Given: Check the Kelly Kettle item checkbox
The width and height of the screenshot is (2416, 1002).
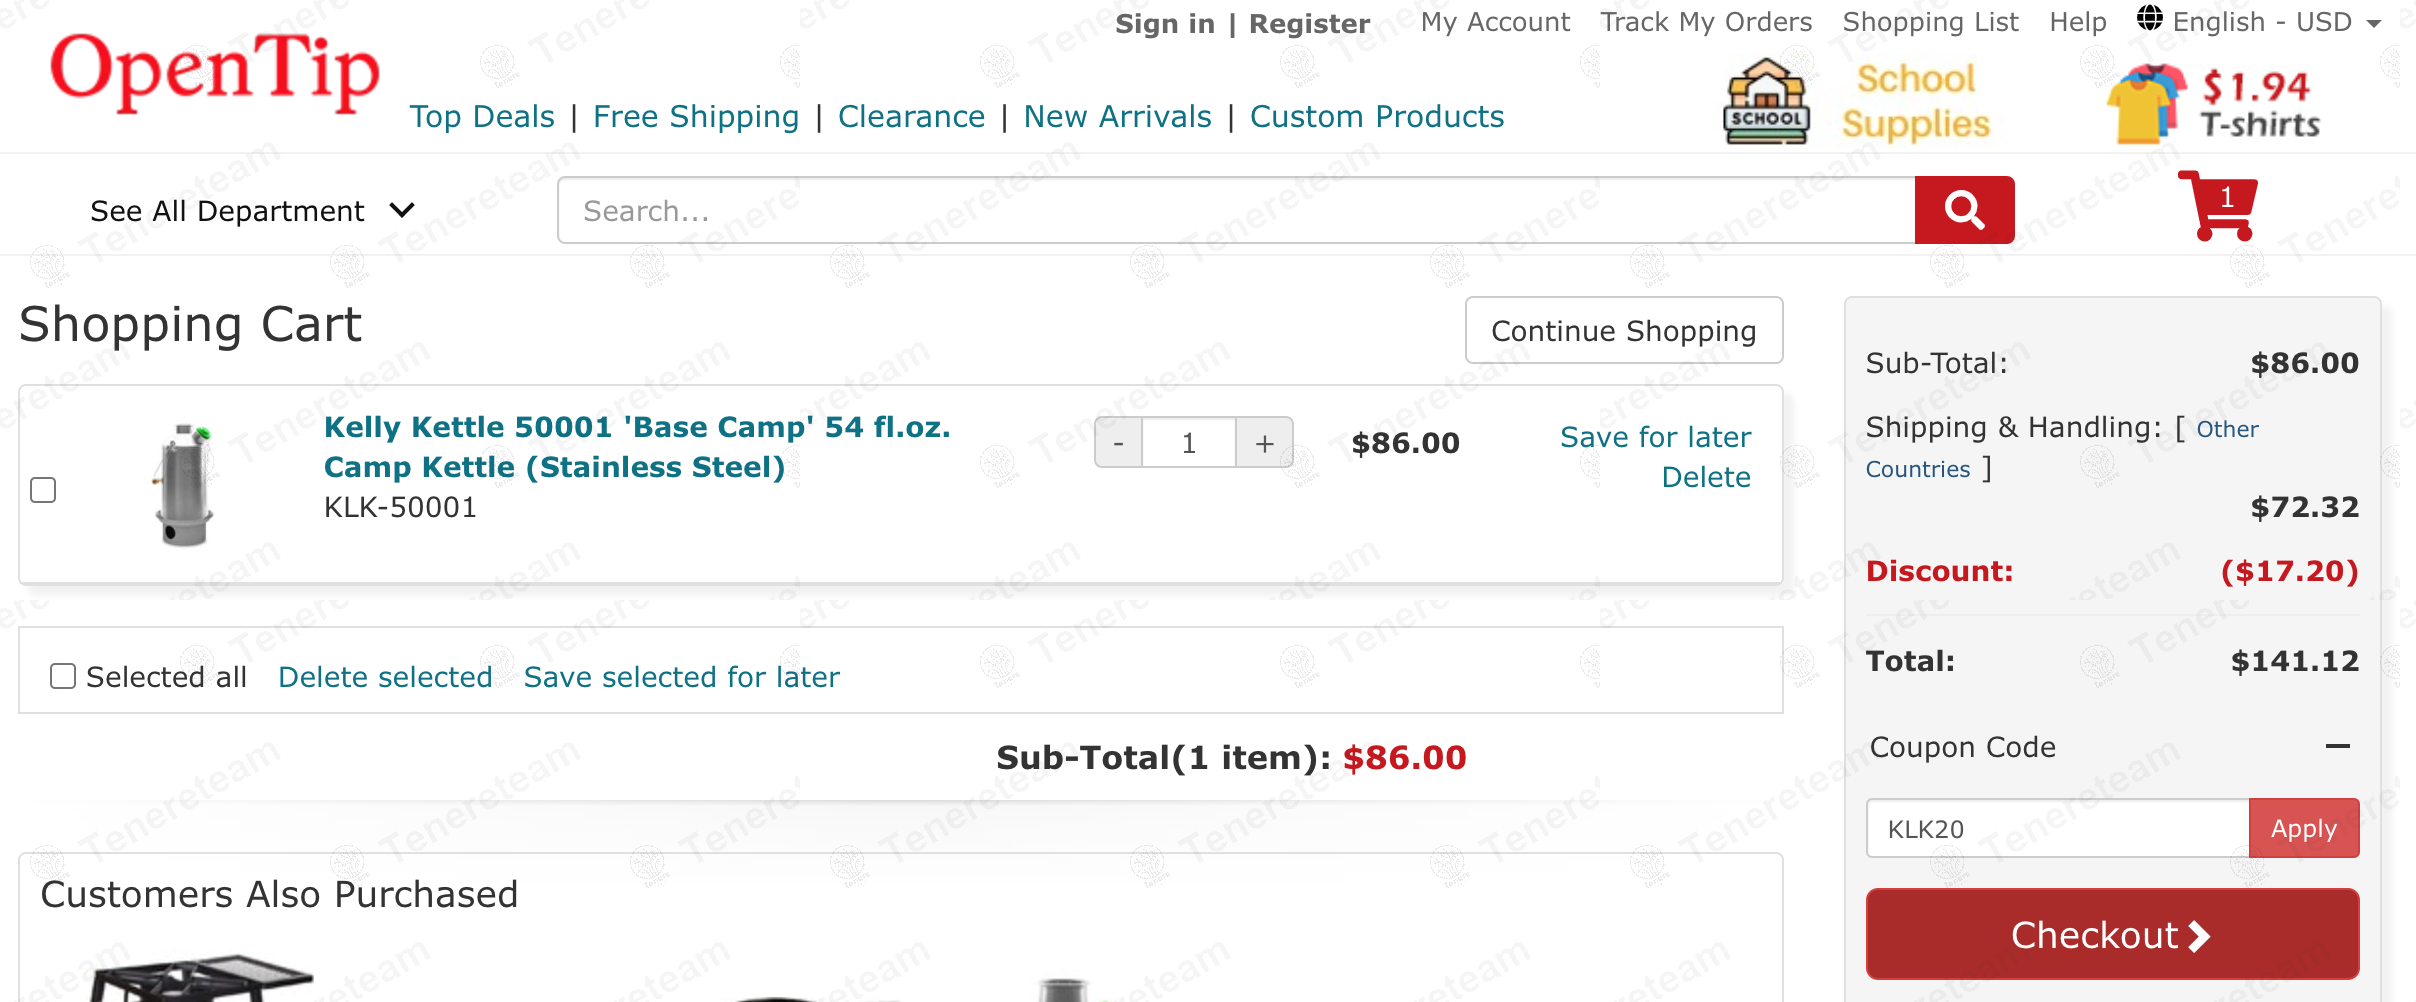Looking at the screenshot, I should pos(43,490).
